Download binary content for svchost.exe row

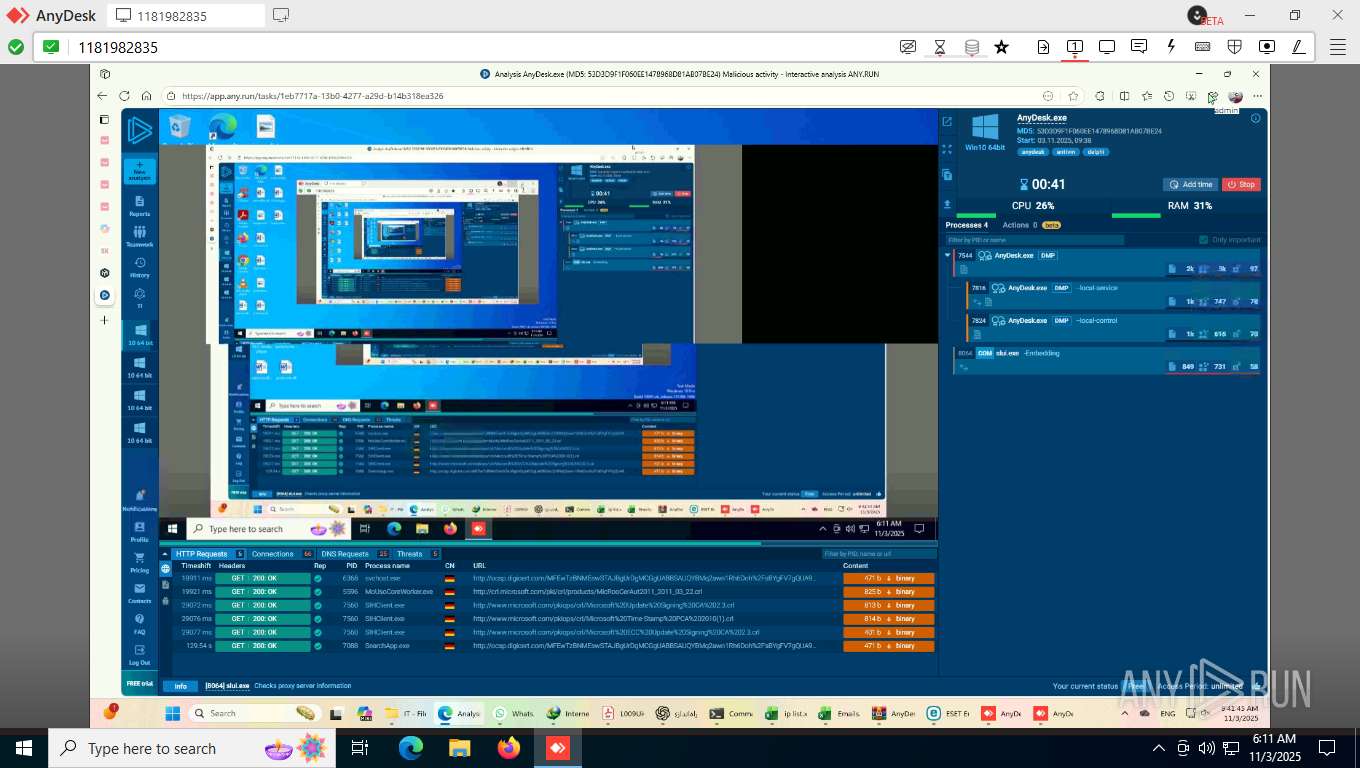coord(889,578)
